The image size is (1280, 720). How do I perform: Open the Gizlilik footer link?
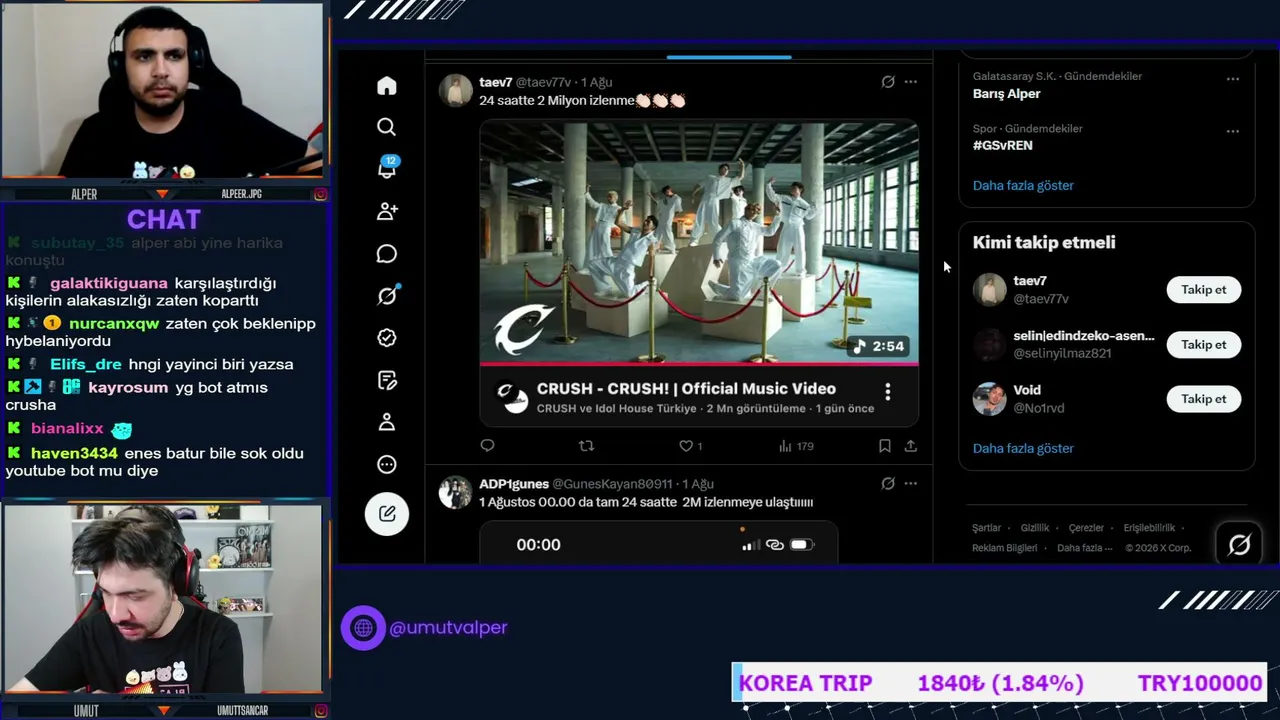(1035, 528)
